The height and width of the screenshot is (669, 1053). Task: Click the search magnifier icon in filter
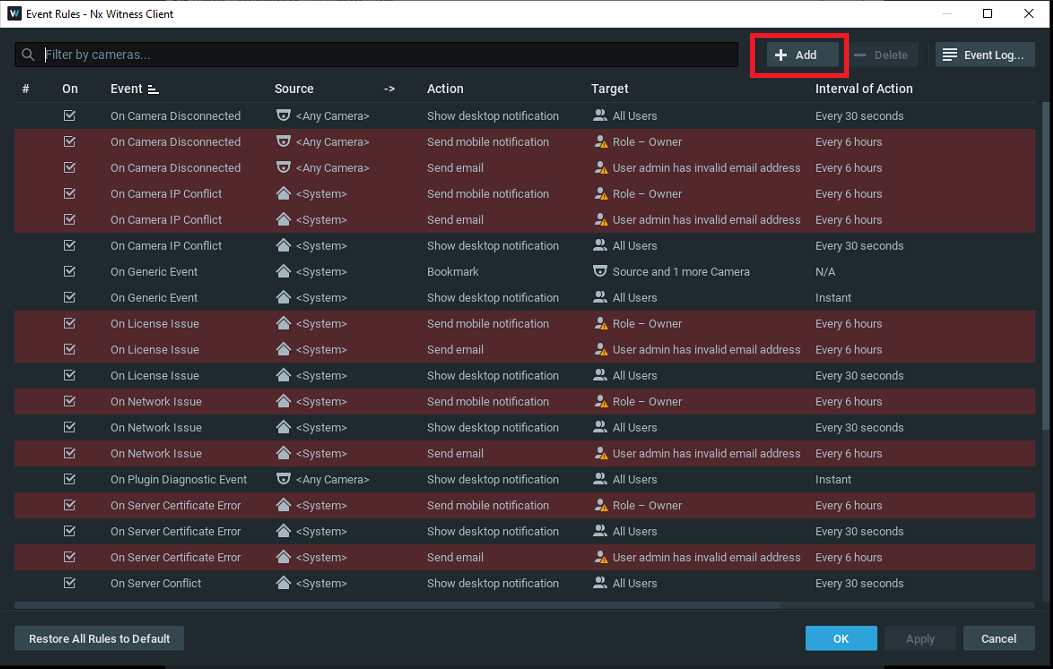[x=28, y=55]
